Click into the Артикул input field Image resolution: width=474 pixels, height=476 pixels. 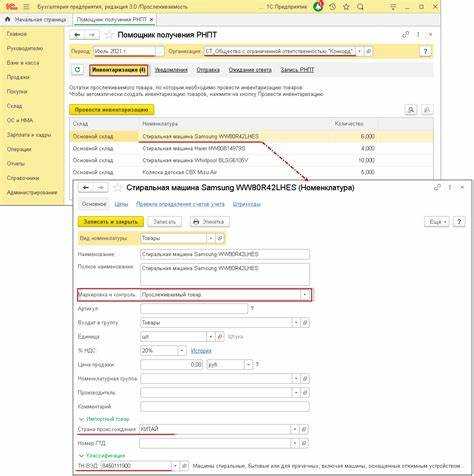[x=194, y=309]
